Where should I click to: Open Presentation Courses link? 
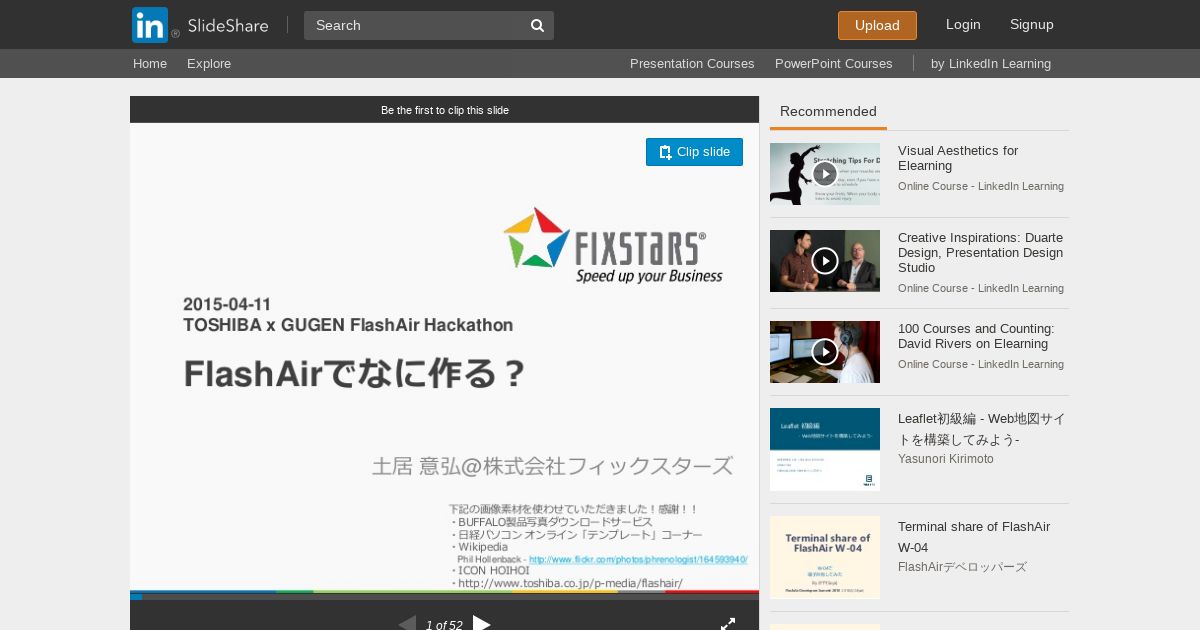point(692,63)
